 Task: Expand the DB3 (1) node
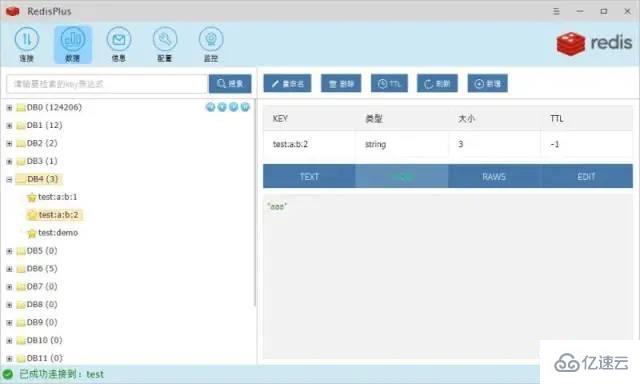click(9, 162)
